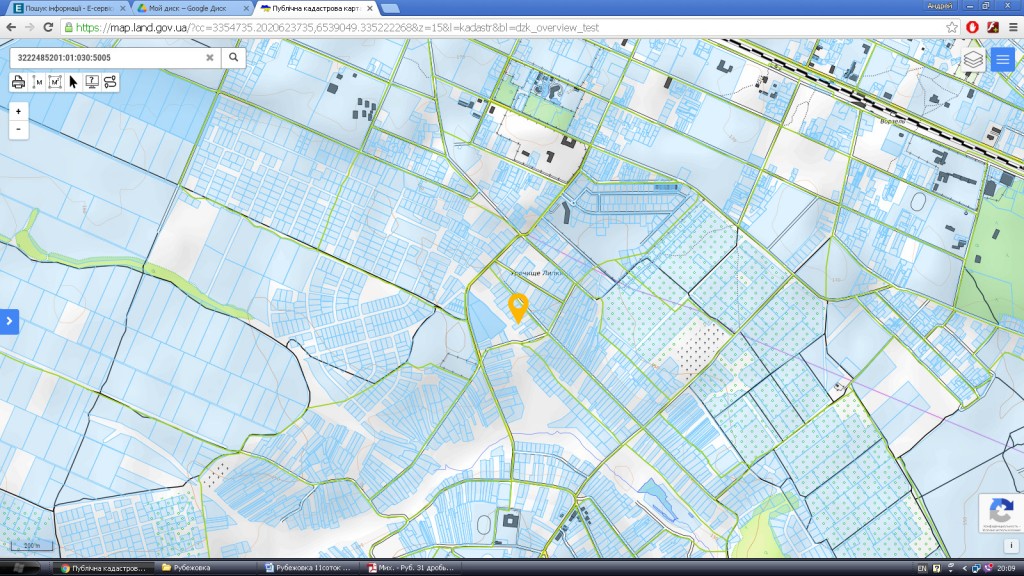
Task: Zoom in with the plus button
Action: pos(19,111)
